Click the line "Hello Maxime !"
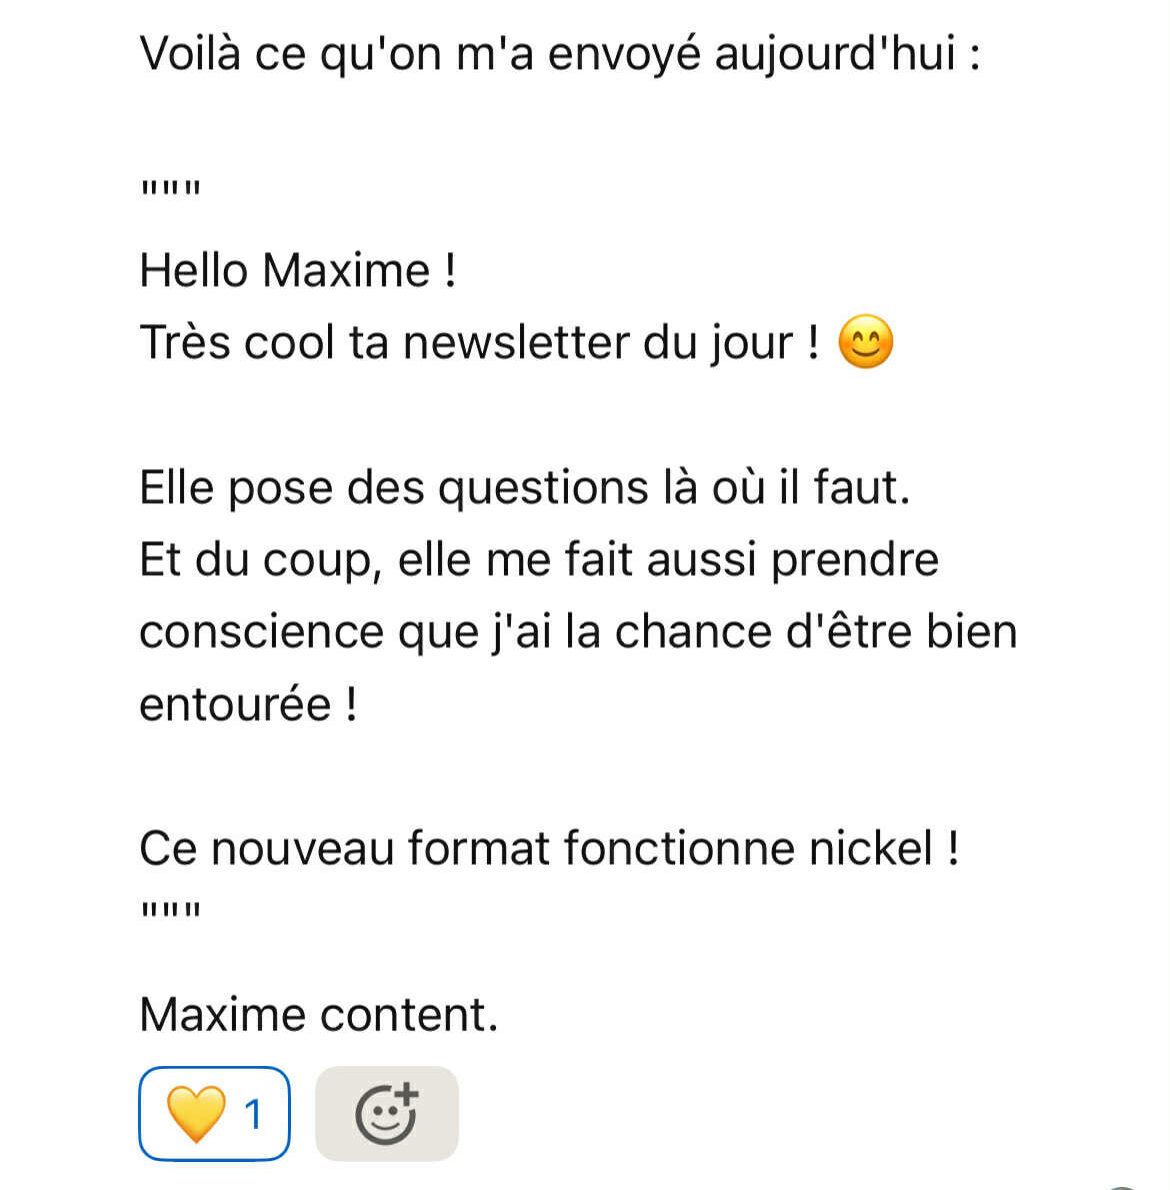 (298, 270)
